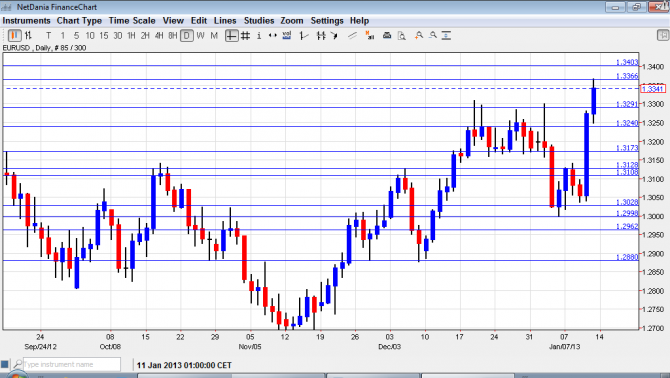Click the Nov/05 date axis label
Screen dimensions: 670x378
pyautogui.click(x=250, y=346)
